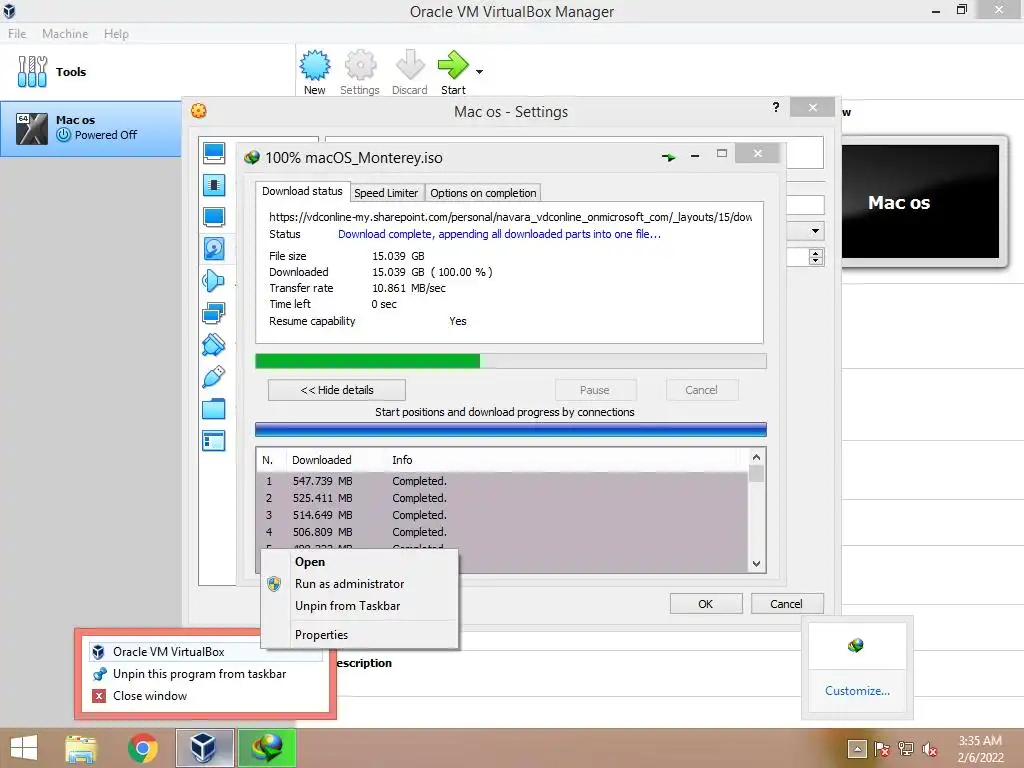
Task: Select Oracle VM VirtualBox in jump list
Action: (206, 652)
